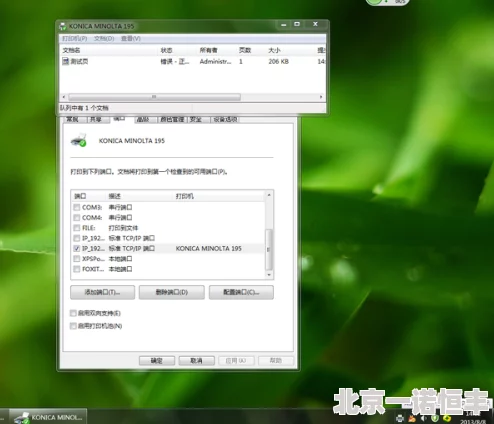Untick the IP_192 port assigned to KONICA MINOLTA 195
Viewport: 494px width, 424px height.
77,249
